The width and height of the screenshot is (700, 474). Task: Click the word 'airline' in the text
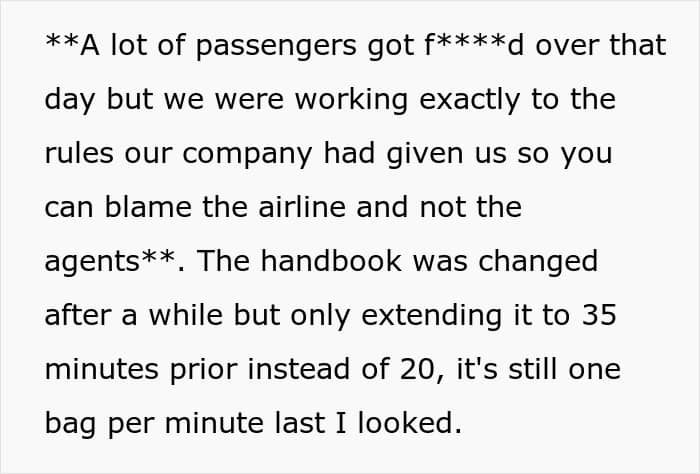coord(302,207)
